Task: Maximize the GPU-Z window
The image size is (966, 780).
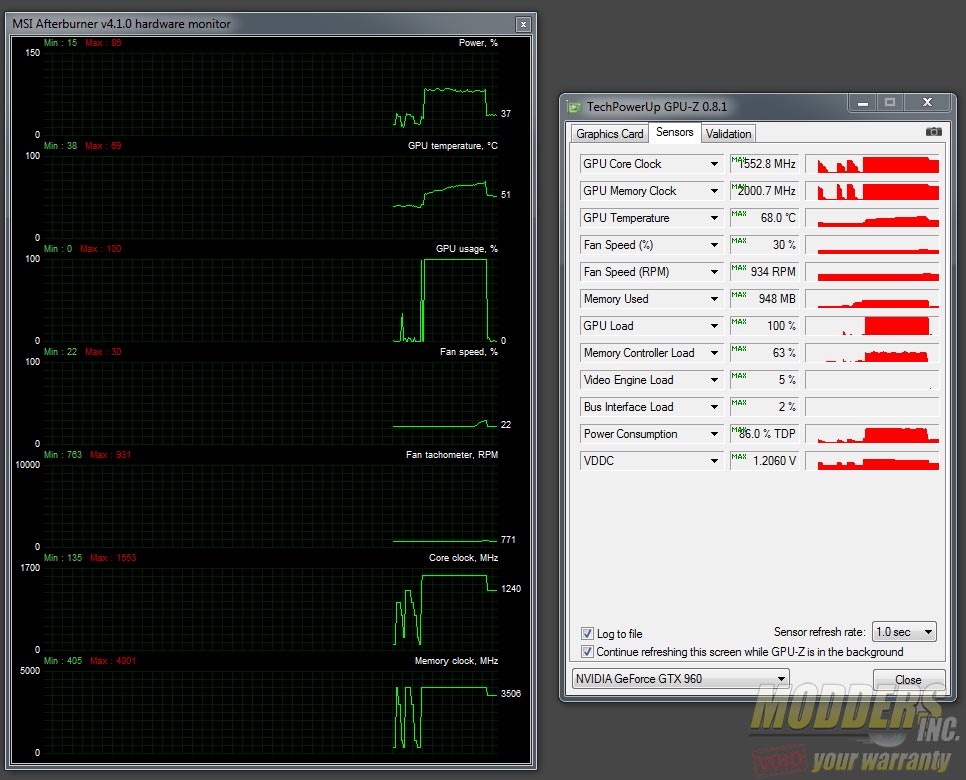Action: coord(890,103)
